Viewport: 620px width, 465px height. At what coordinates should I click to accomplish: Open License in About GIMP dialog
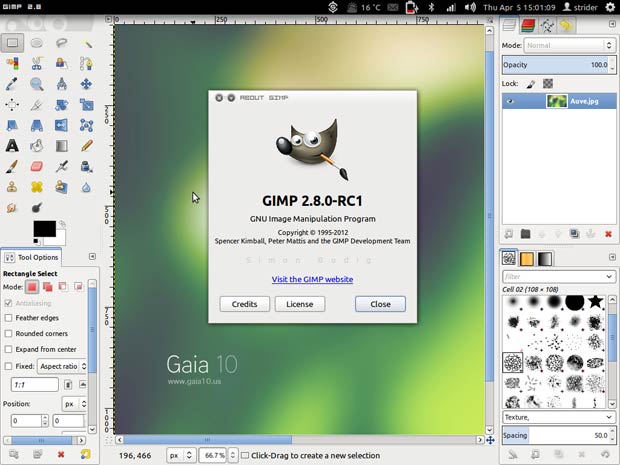pos(300,304)
